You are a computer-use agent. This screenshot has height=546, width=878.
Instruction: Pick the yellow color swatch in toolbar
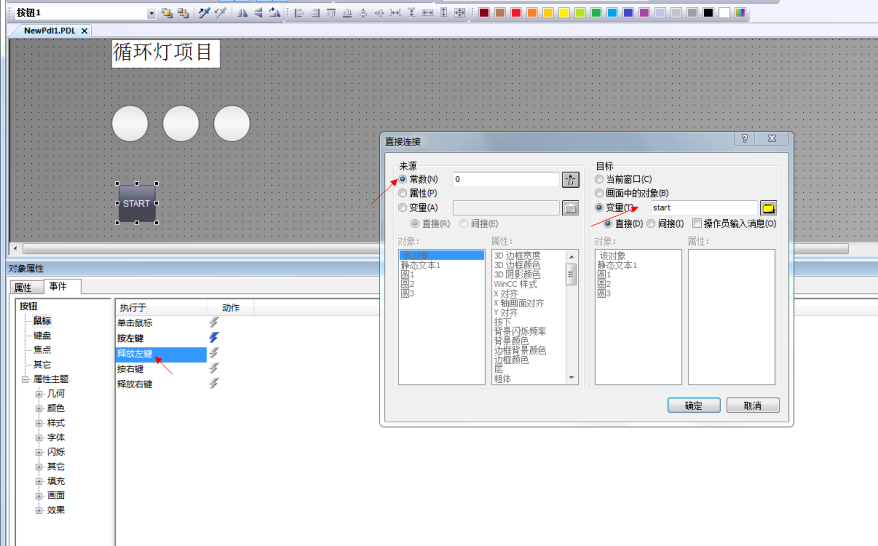(x=564, y=13)
